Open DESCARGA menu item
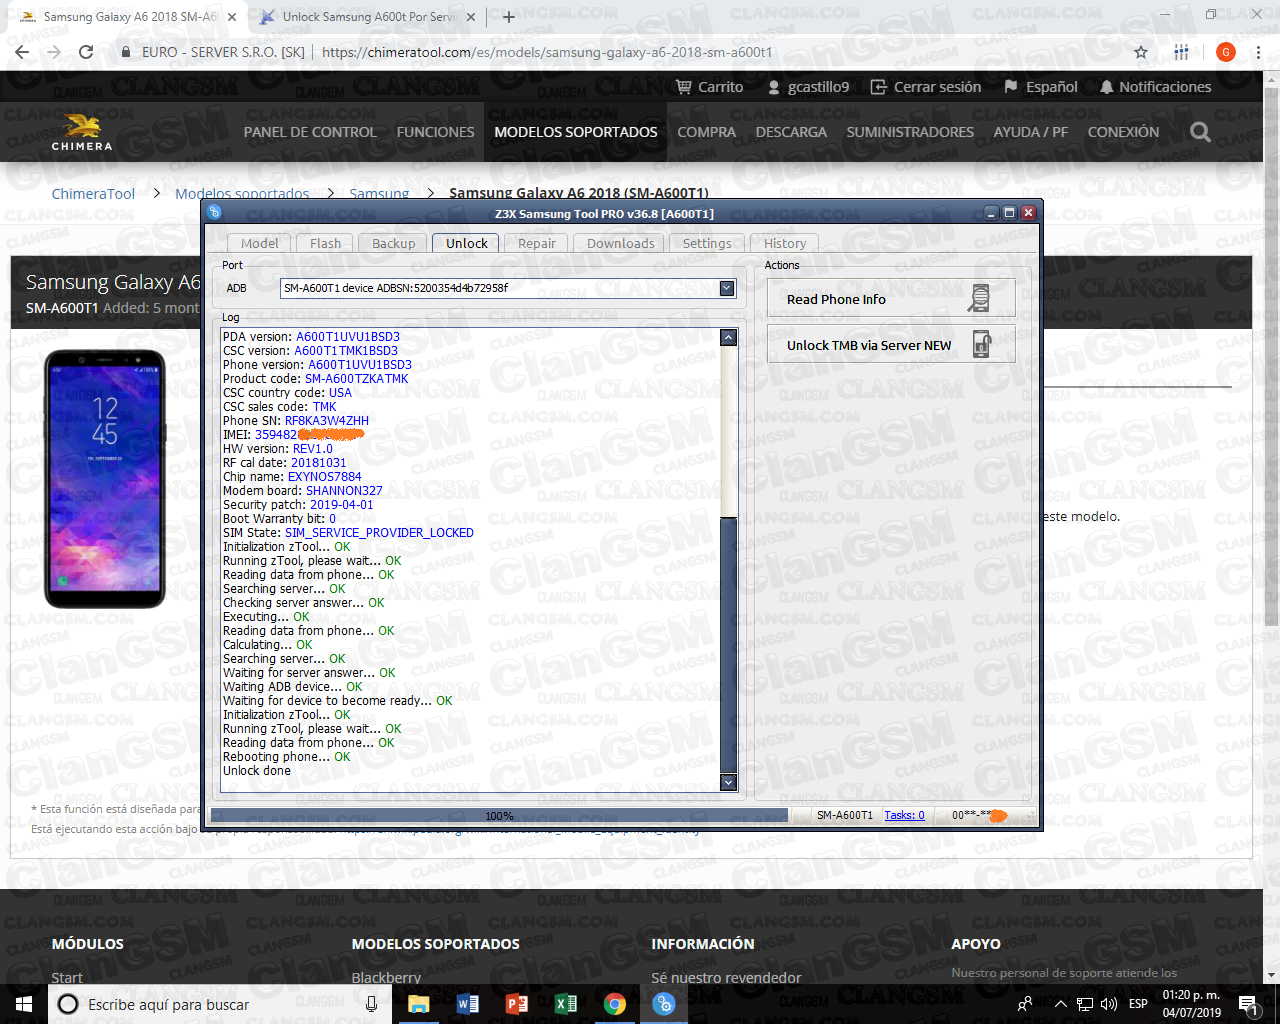Screen dimensions: 1280x1024 pyautogui.click(x=791, y=132)
